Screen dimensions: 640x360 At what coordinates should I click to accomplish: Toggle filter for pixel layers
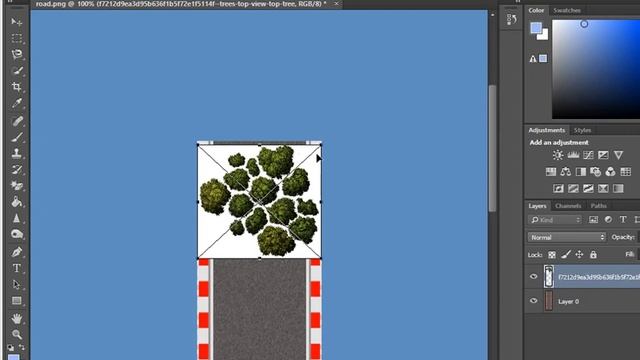(593, 220)
